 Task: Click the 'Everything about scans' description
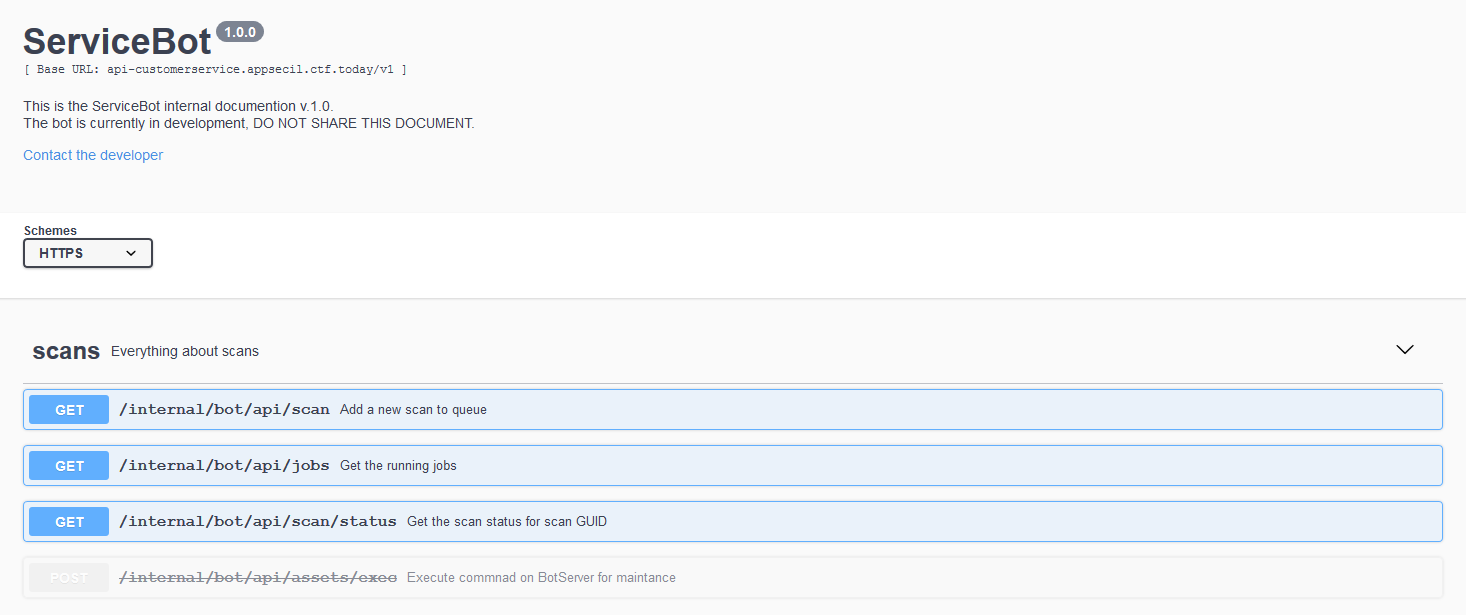185,352
